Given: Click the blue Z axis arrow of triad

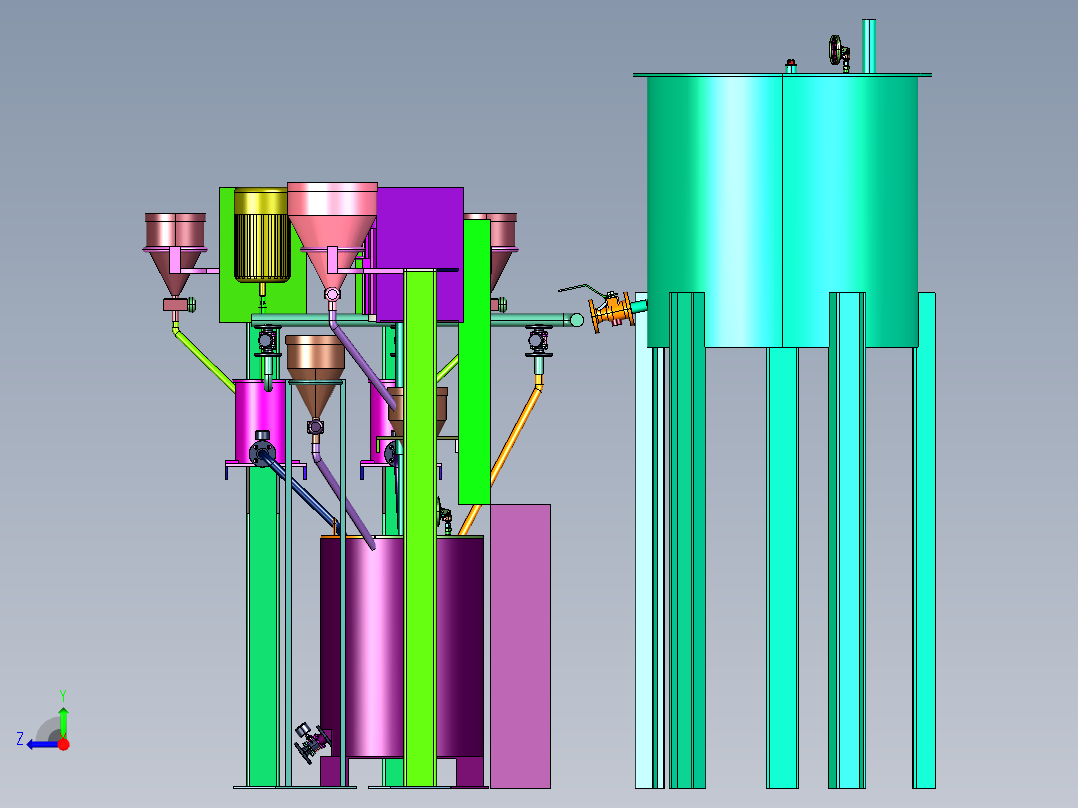Looking at the screenshot, I should pyautogui.click(x=41, y=745).
